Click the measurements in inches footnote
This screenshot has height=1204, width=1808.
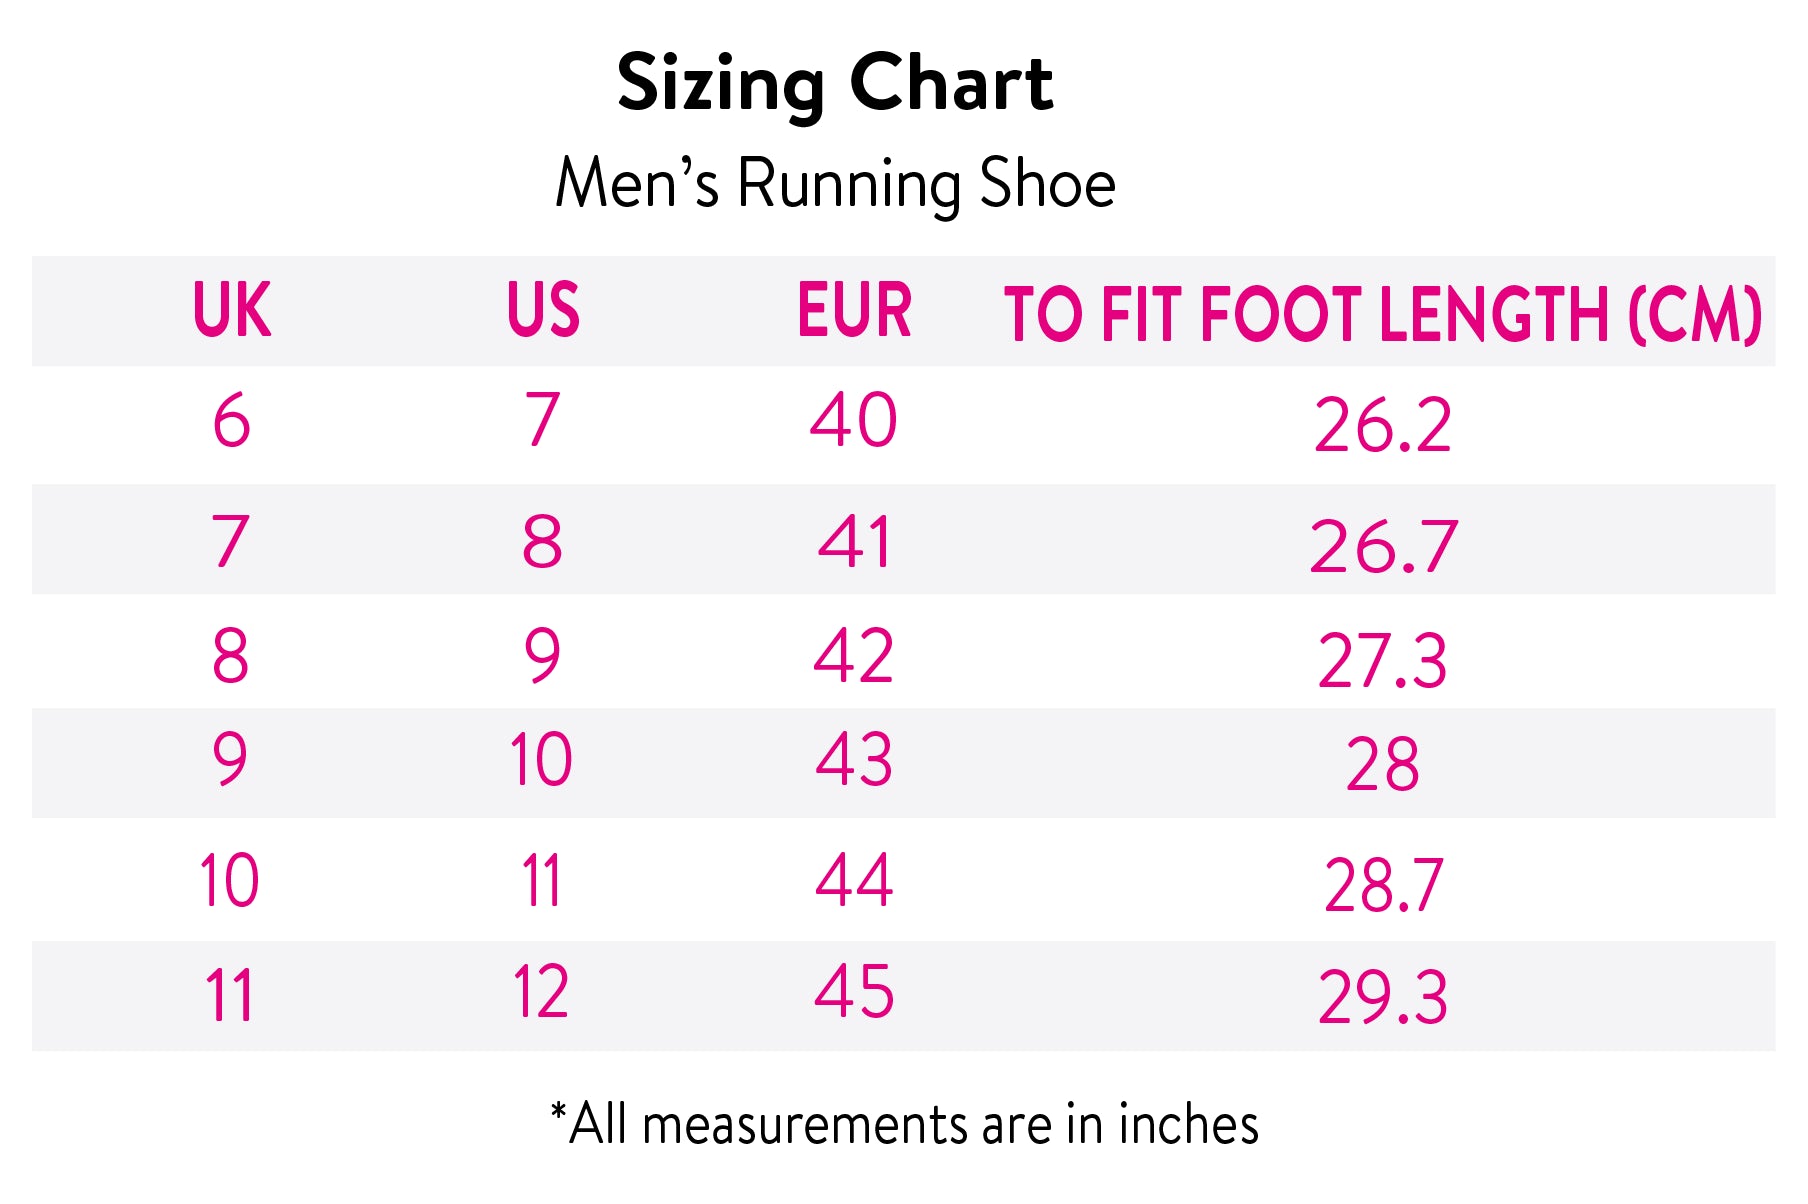(x=904, y=1124)
